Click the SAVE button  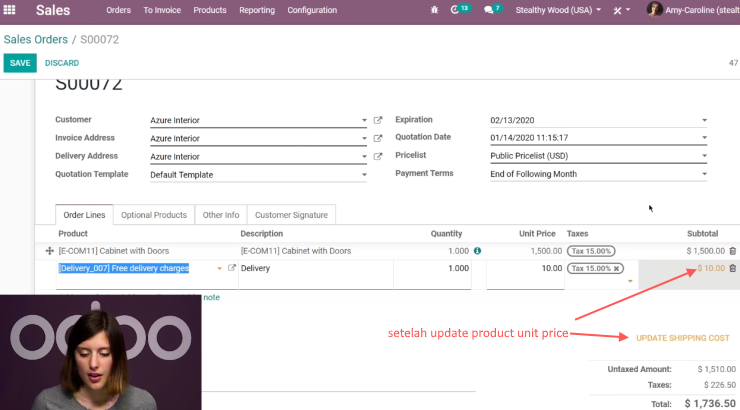click(20, 63)
